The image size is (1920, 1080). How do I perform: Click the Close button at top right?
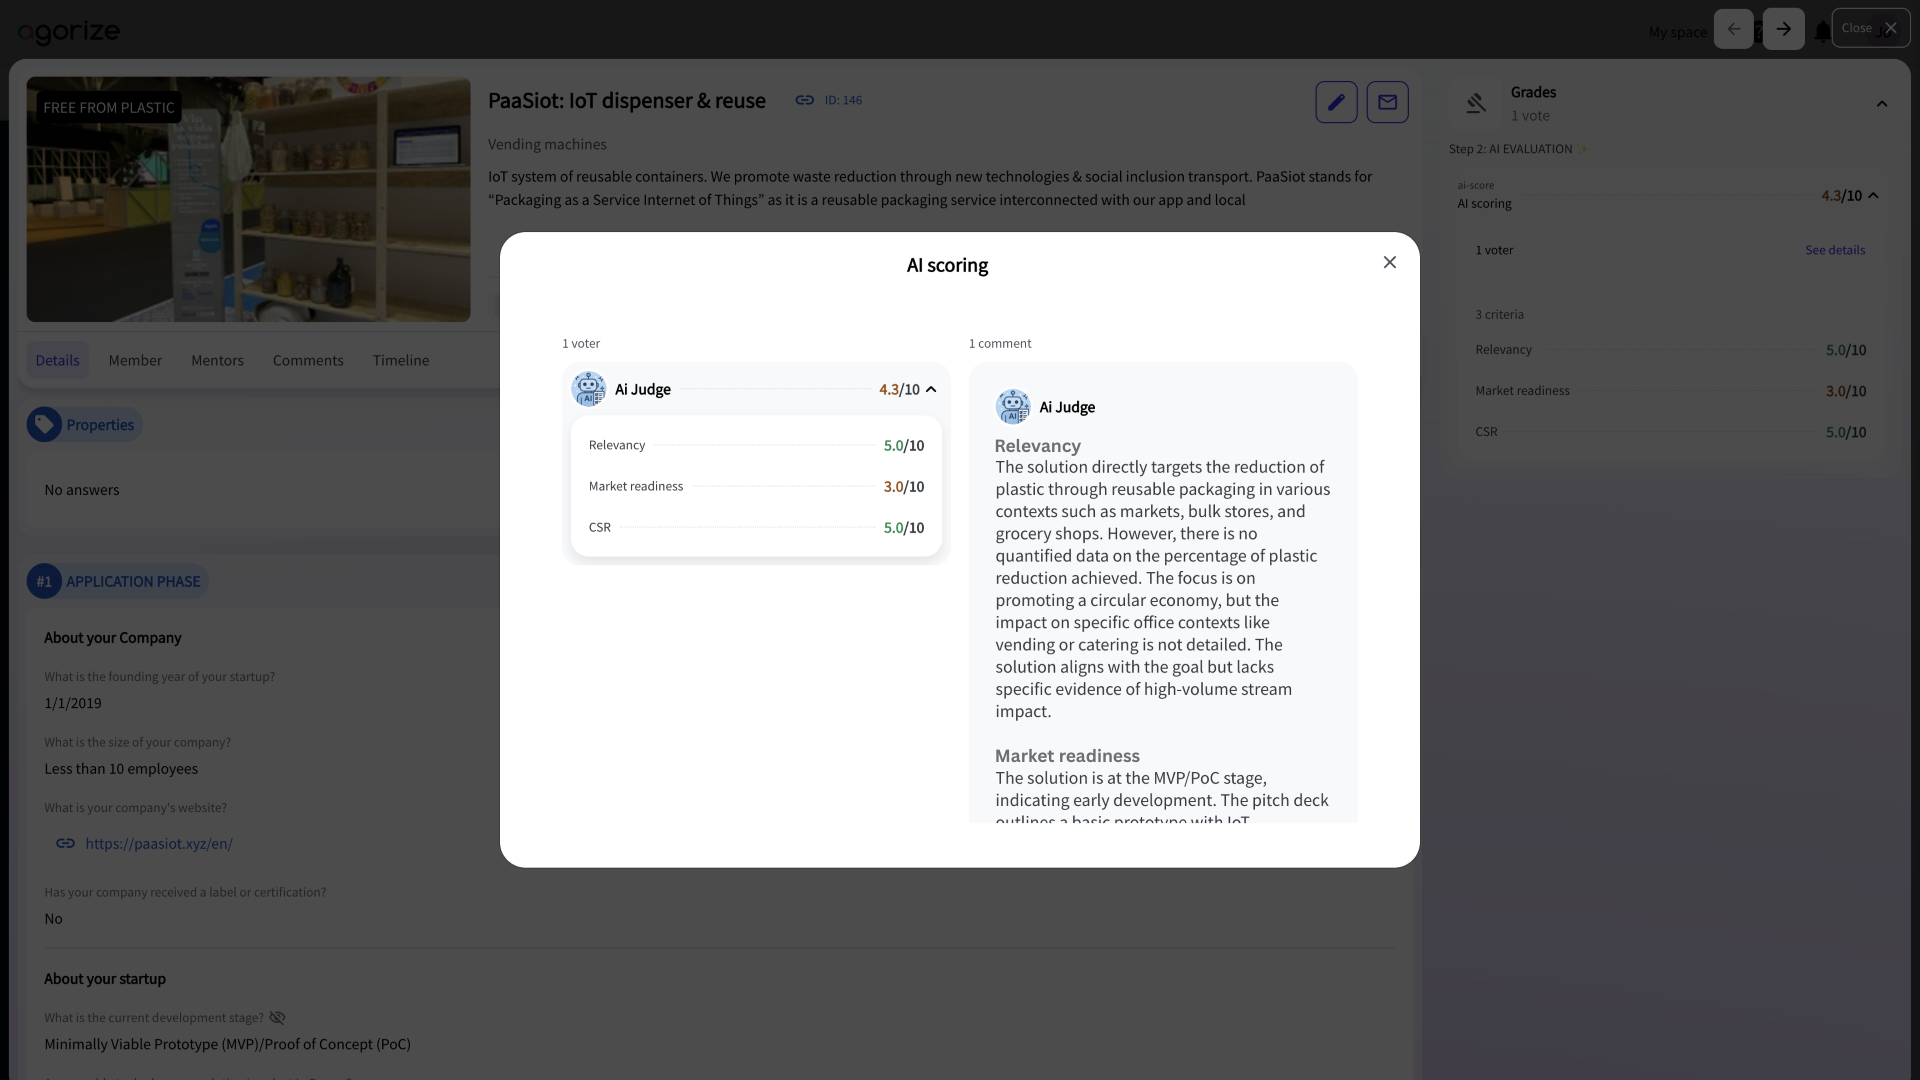(x=1858, y=27)
